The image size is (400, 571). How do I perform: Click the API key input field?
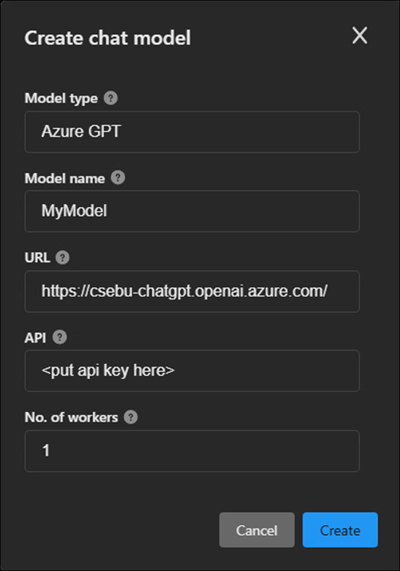(x=192, y=371)
